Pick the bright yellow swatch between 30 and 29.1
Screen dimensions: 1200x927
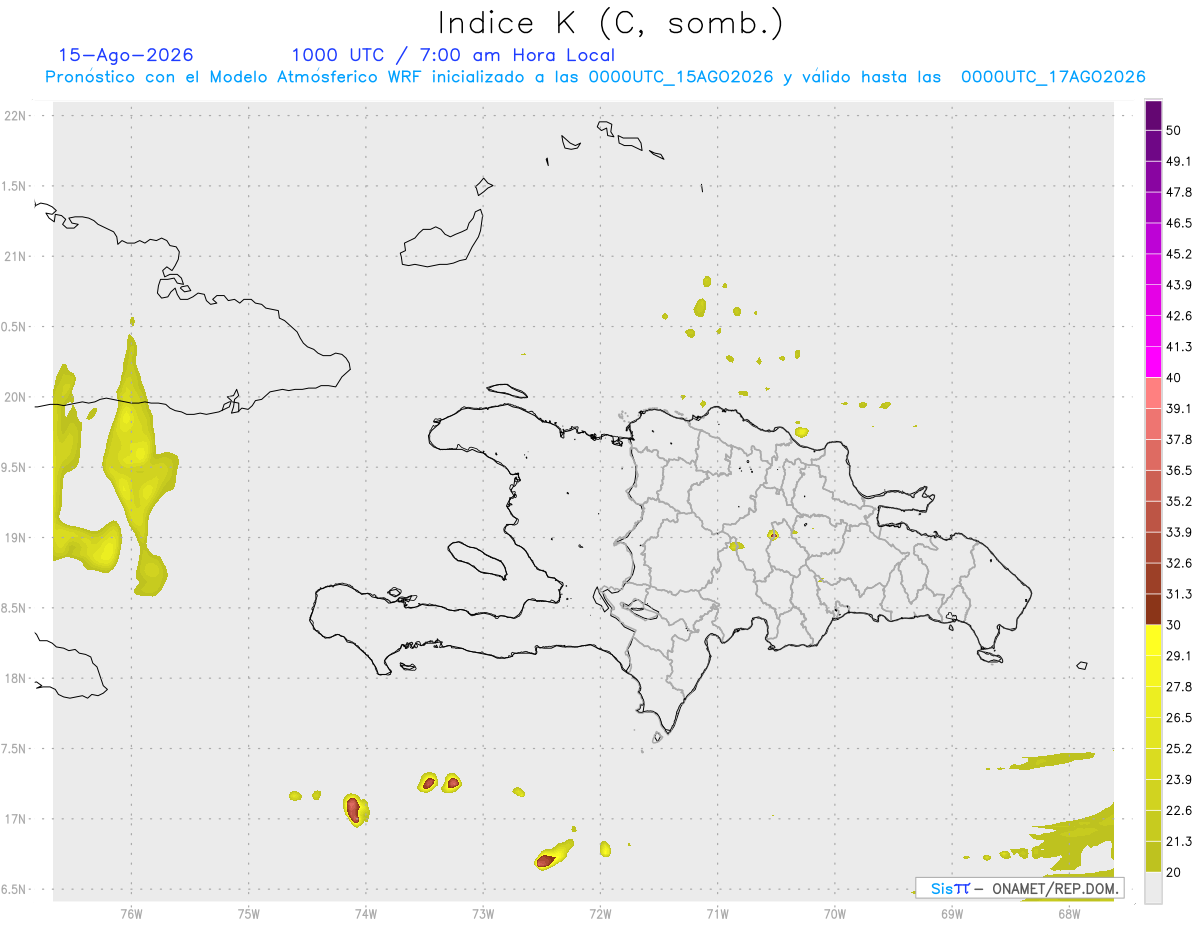(1153, 640)
